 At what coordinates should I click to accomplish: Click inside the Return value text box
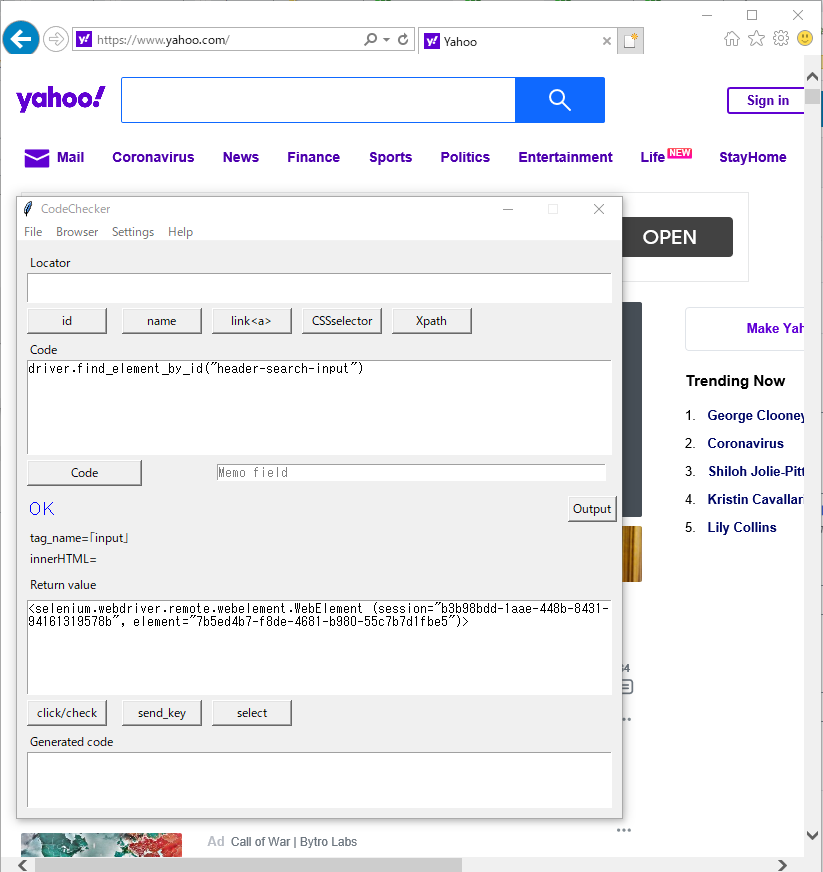click(x=319, y=647)
